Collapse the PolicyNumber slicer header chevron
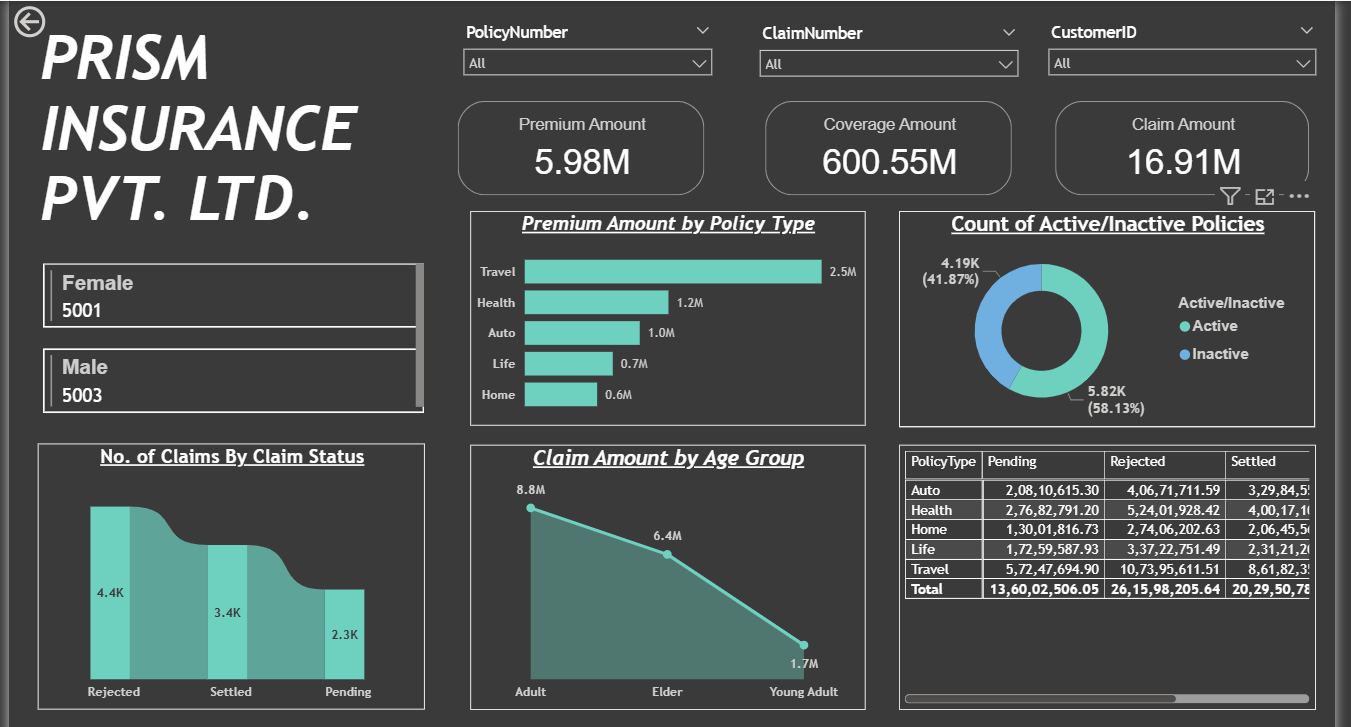 pos(703,31)
